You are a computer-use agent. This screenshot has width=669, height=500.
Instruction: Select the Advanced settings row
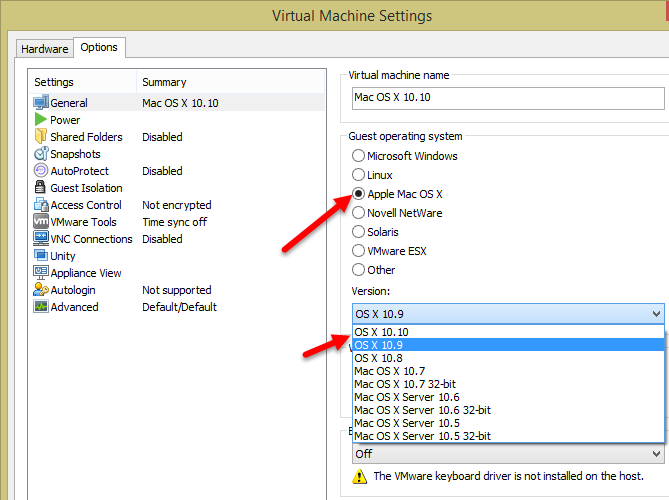pyautogui.click(x=75, y=307)
